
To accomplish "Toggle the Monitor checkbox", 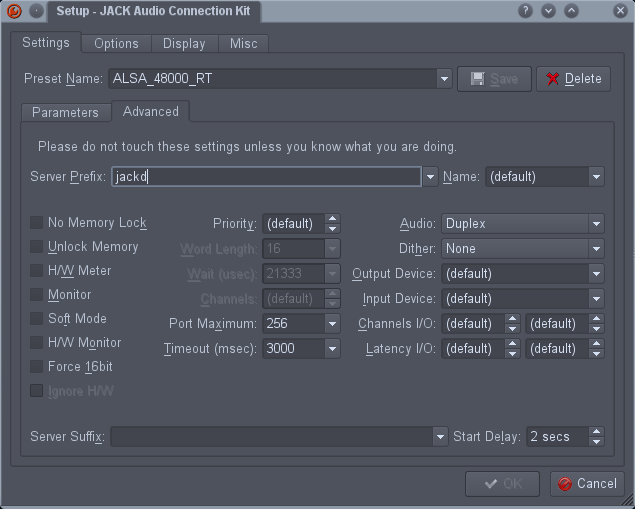I will (x=36, y=294).
